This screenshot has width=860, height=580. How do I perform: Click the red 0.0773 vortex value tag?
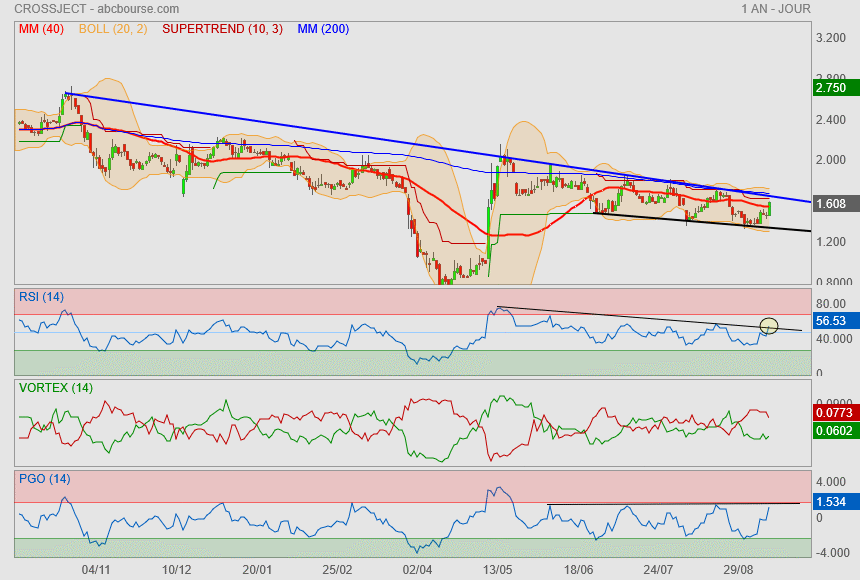[834, 412]
